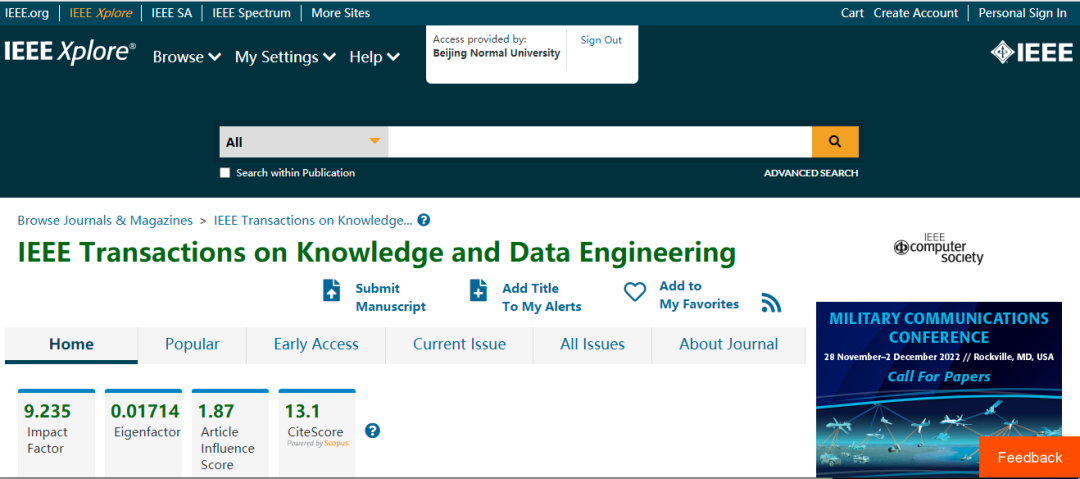Screen dimensions: 1080x479
Task: Click the Add to Favorites heart icon
Action: coord(635,292)
